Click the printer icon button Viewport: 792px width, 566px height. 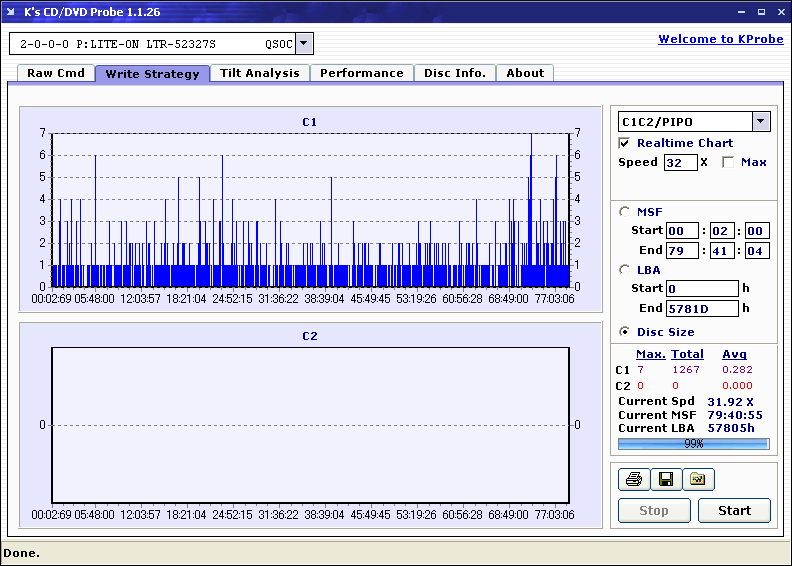tap(633, 480)
